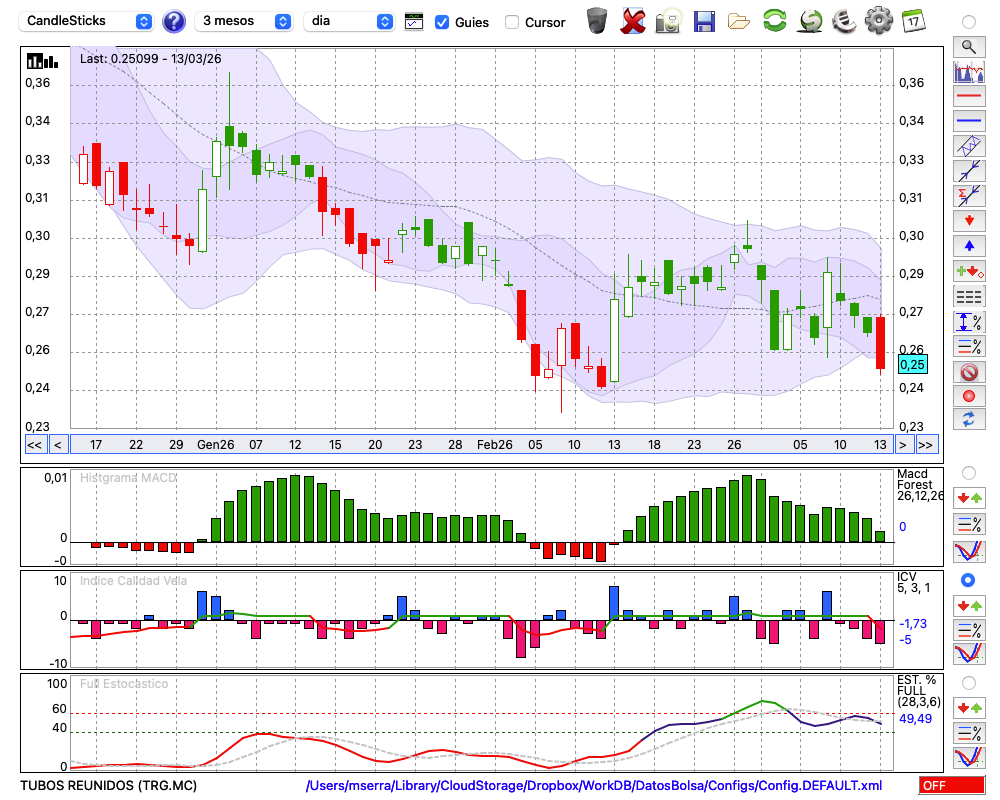Click the red prohibited sign icon
The width and height of the screenshot is (1000, 800).
click(969, 371)
